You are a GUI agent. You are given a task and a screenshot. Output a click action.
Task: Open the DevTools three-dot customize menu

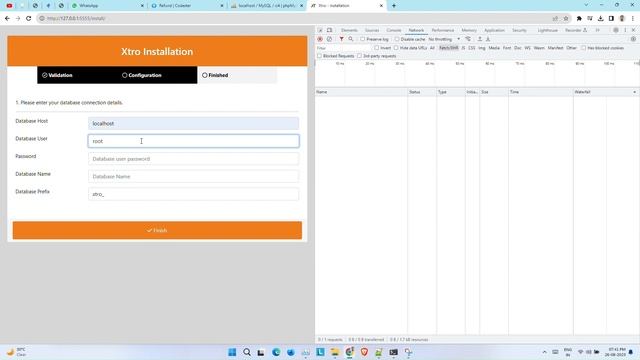pyautogui.click(x=625, y=30)
